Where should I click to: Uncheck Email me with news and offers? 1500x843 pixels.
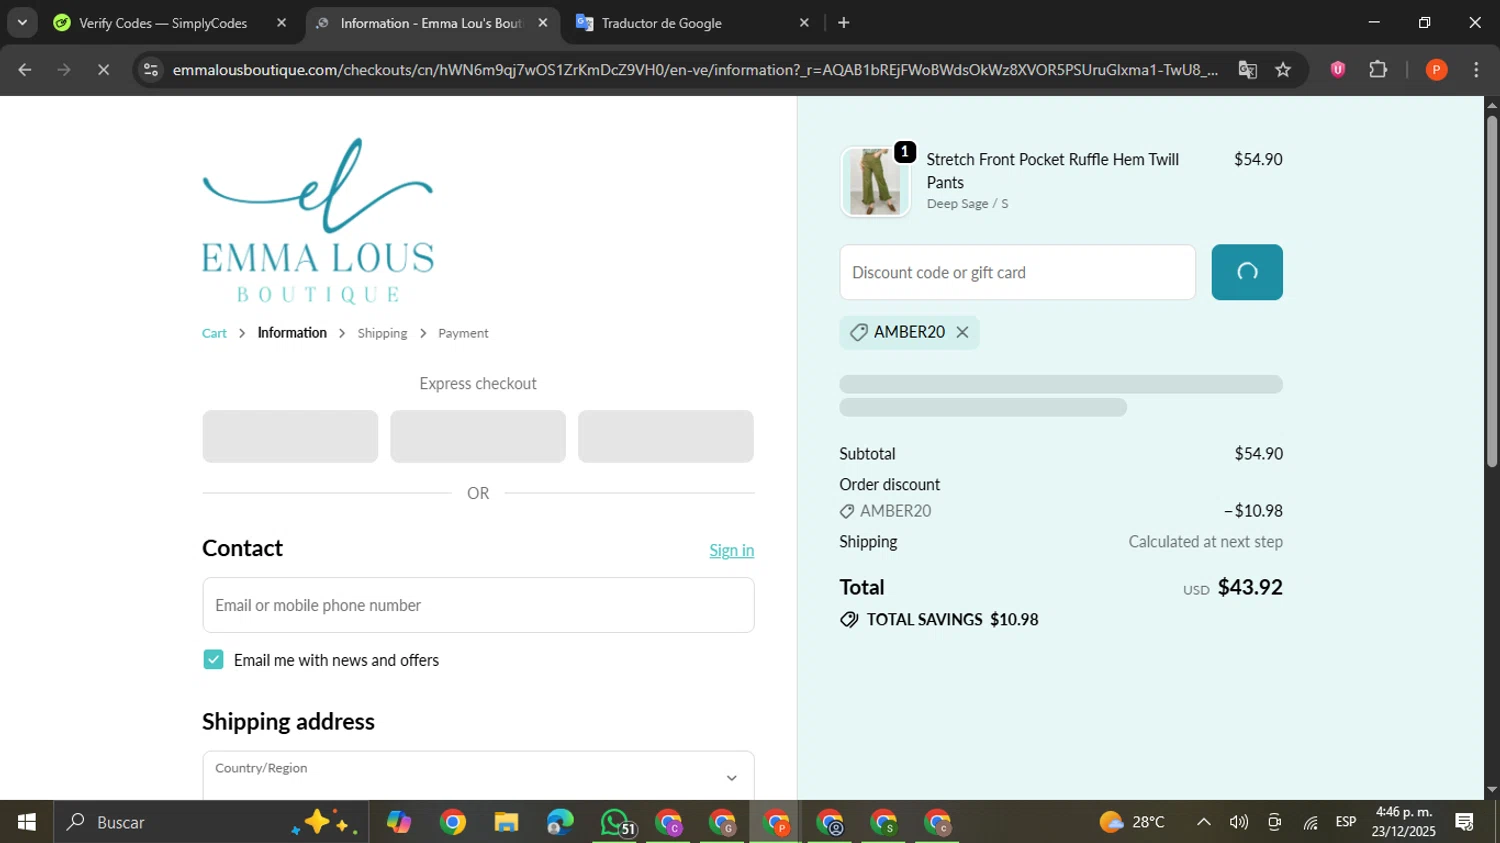[x=213, y=660]
